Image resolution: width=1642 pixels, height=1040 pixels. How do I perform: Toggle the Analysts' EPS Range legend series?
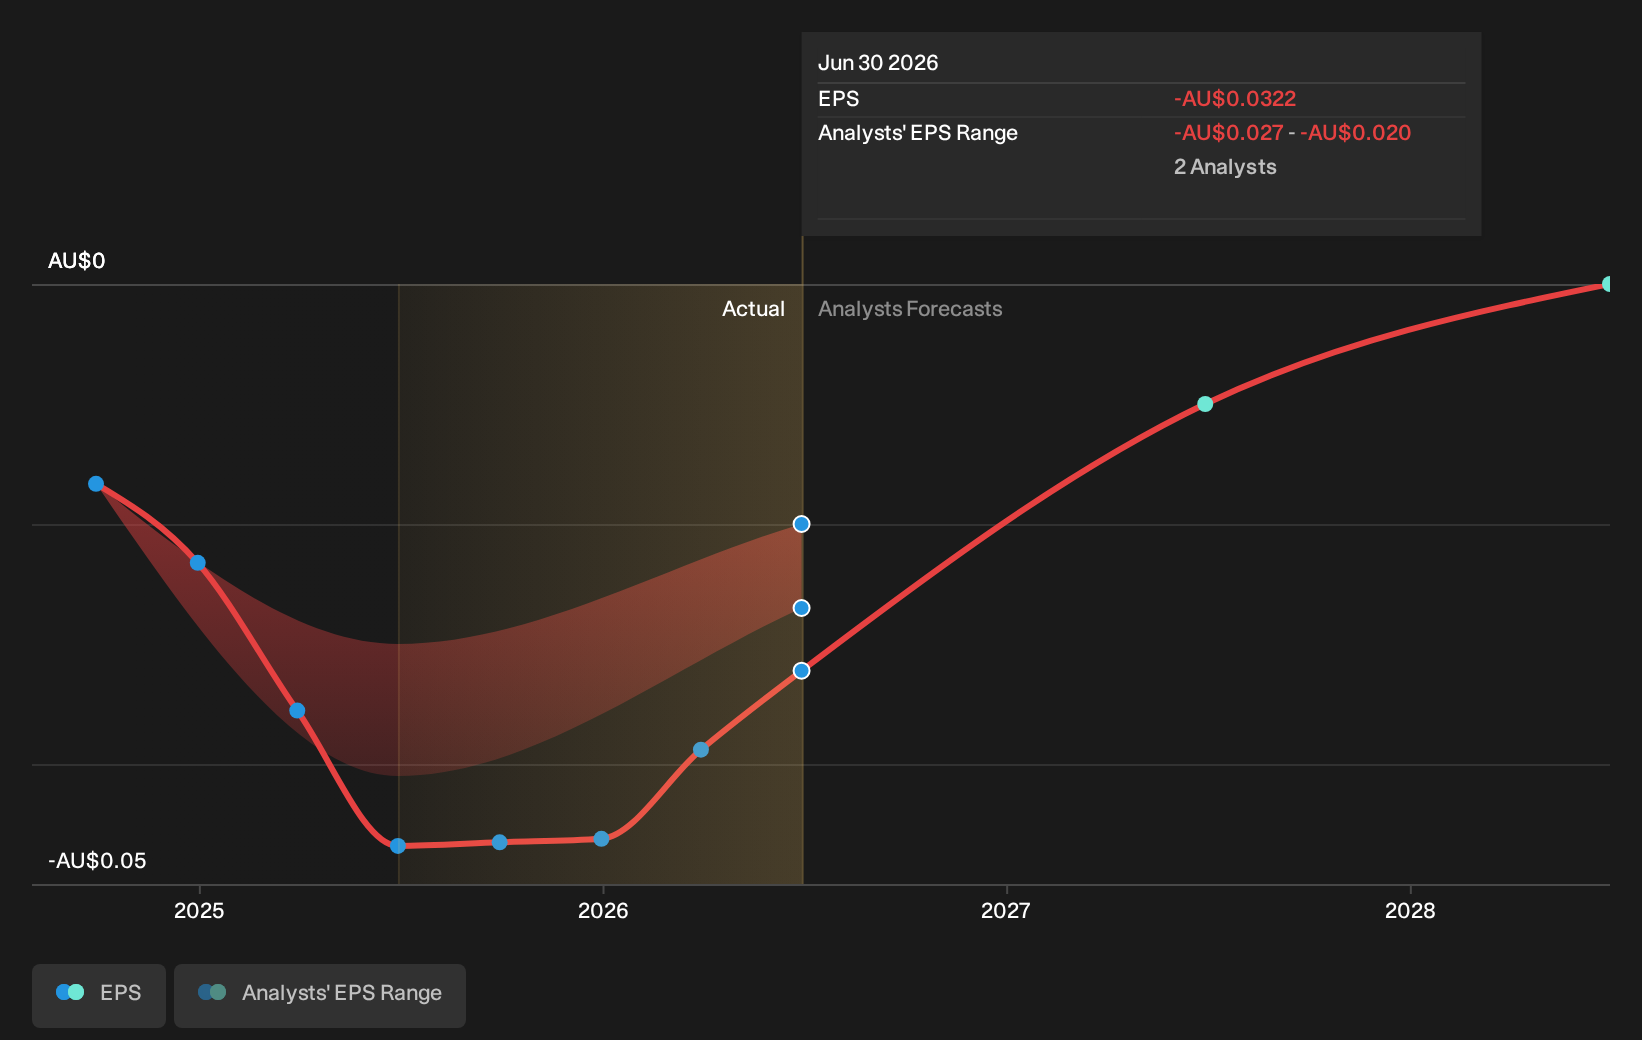pos(320,995)
